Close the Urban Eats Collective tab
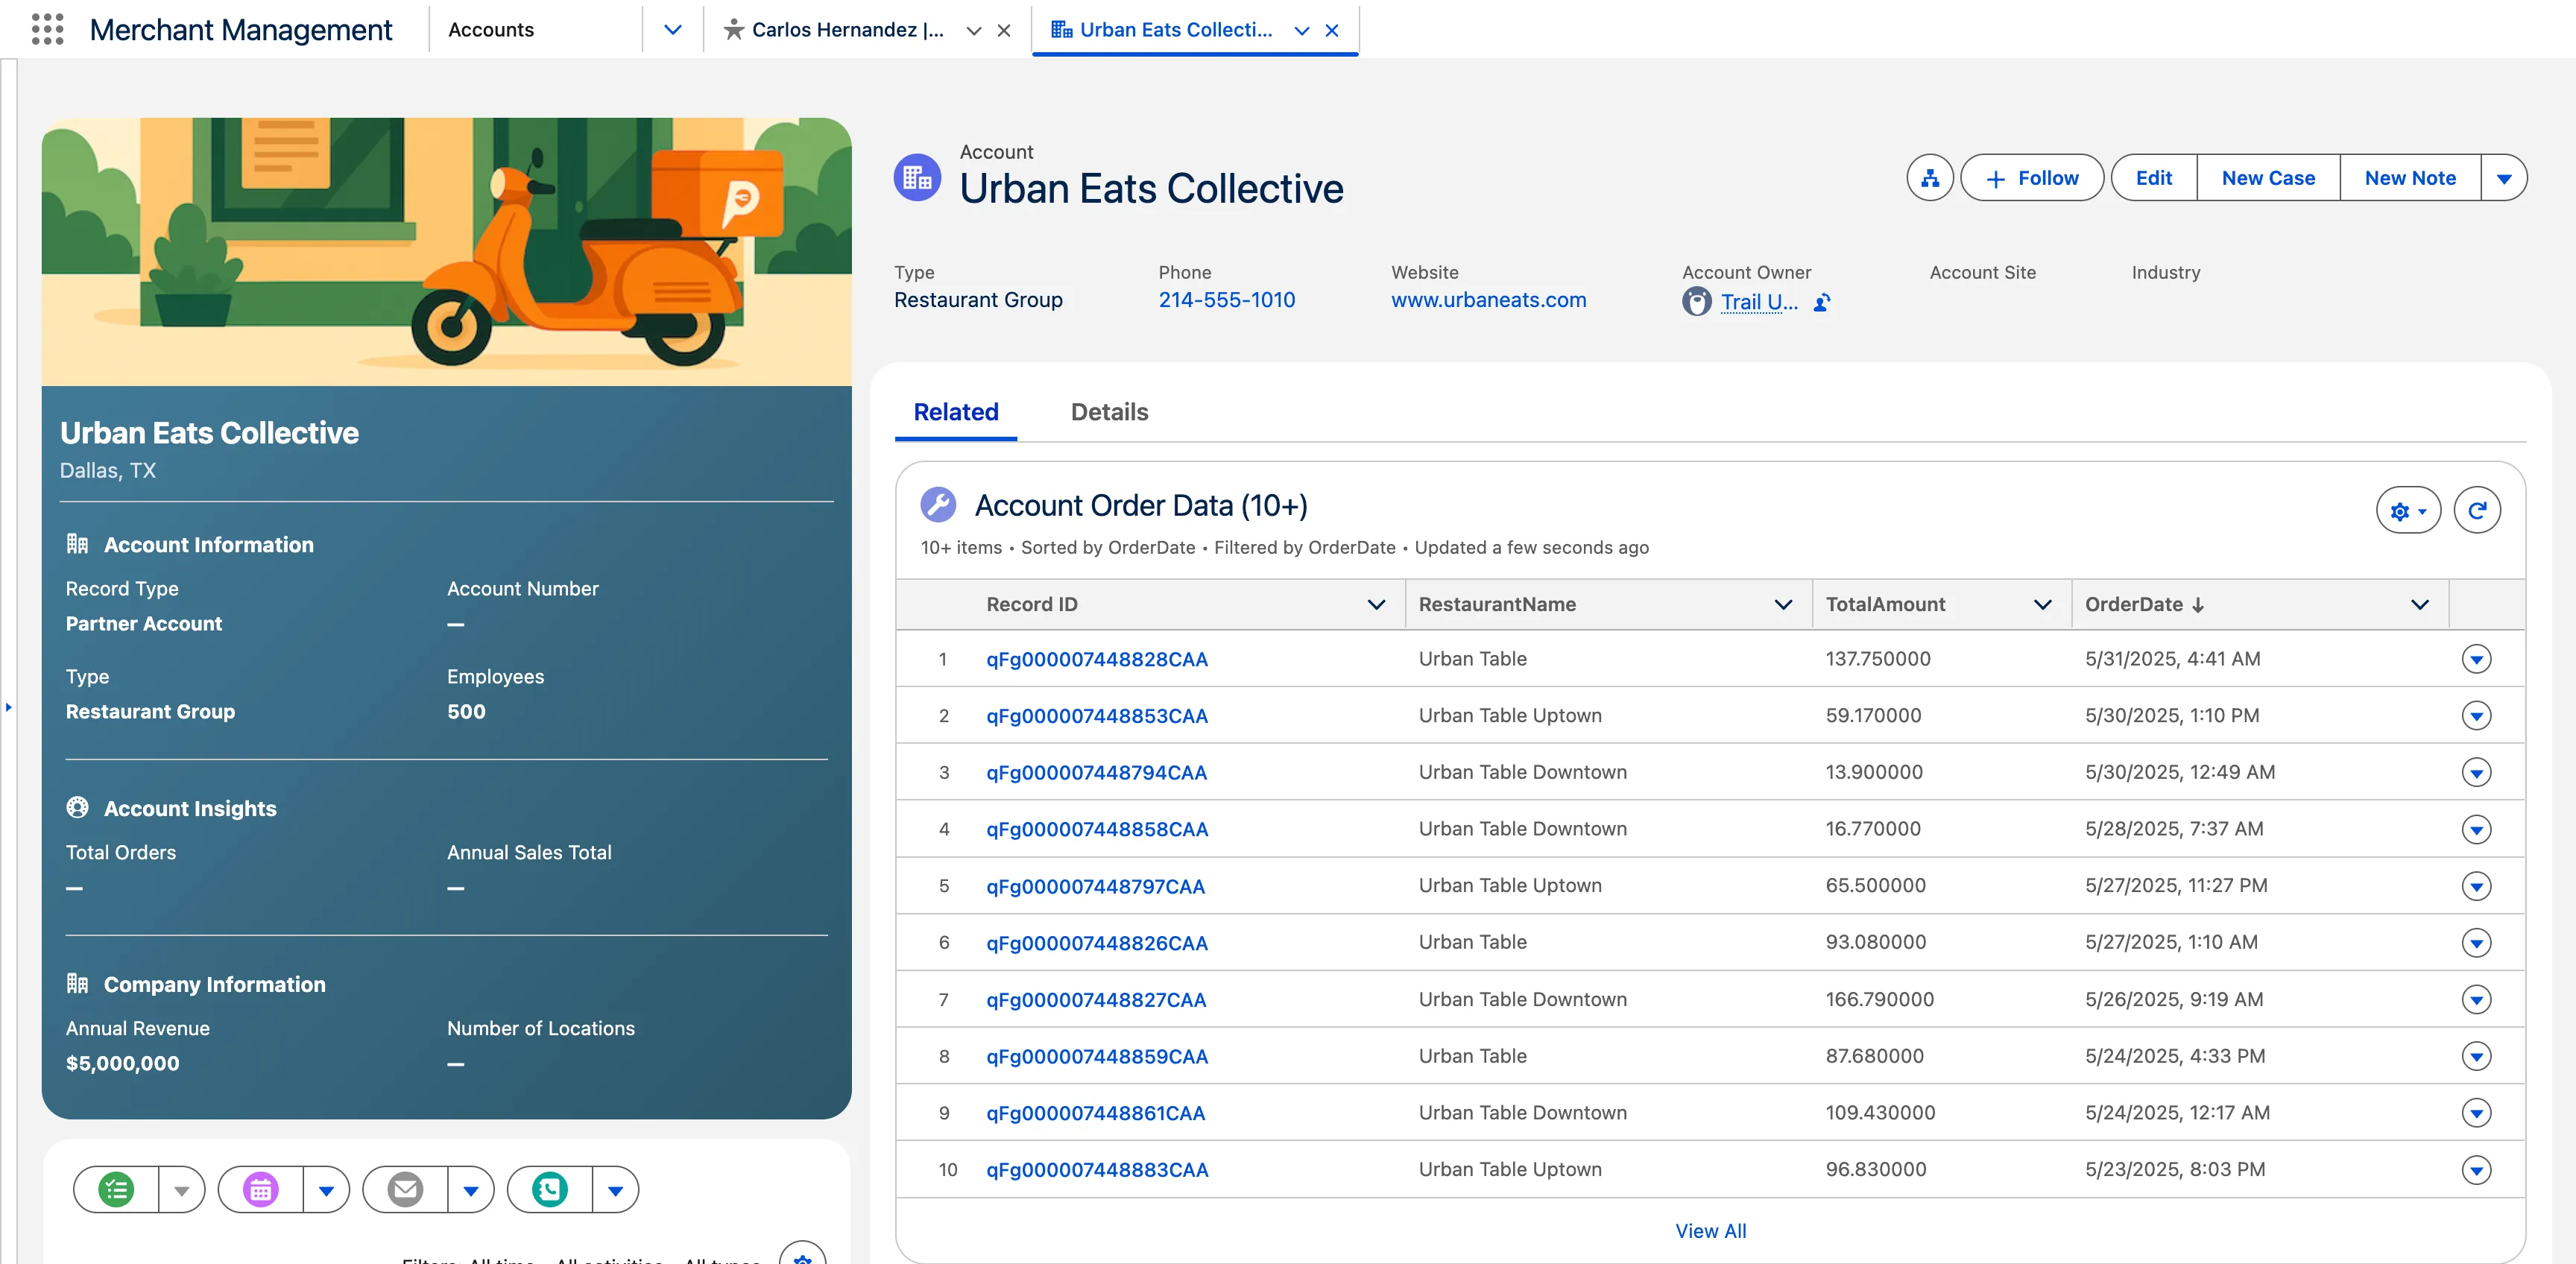 pyautogui.click(x=1332, y=30)
